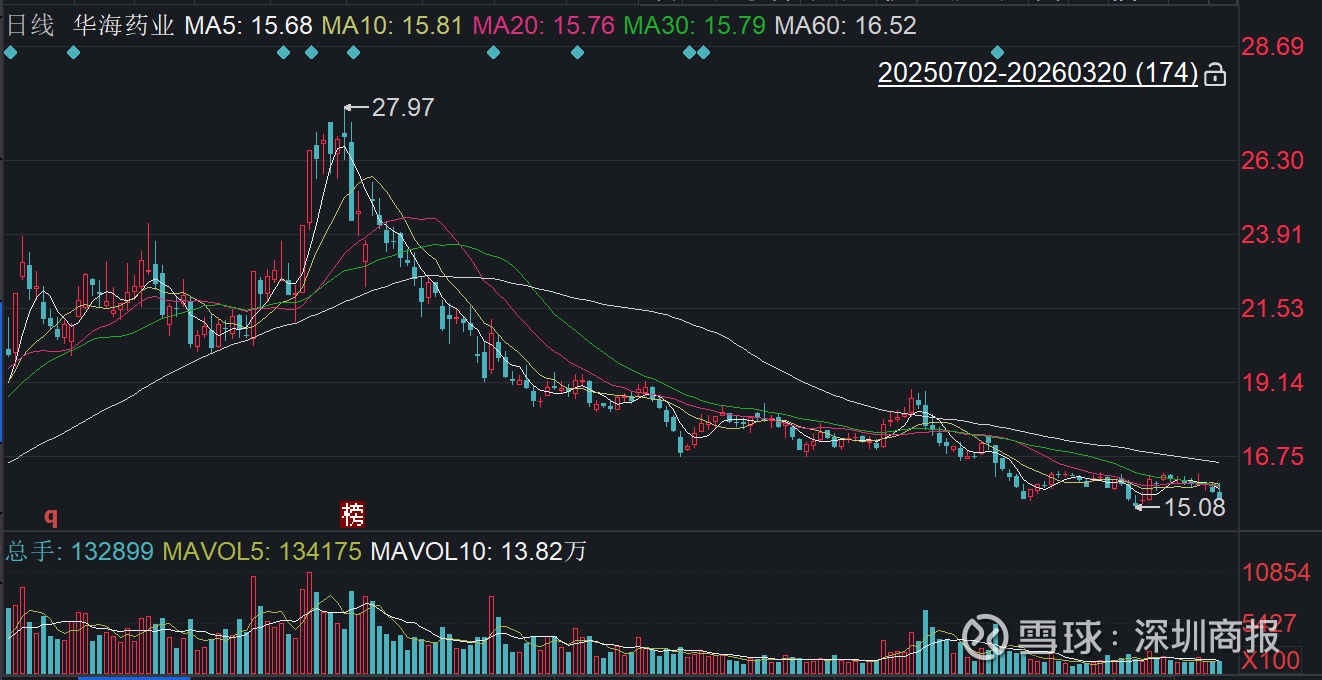Click the MA5: 15.68 indicator label
The height and width of the screenshot is (680, 1322).
(248, 25)
